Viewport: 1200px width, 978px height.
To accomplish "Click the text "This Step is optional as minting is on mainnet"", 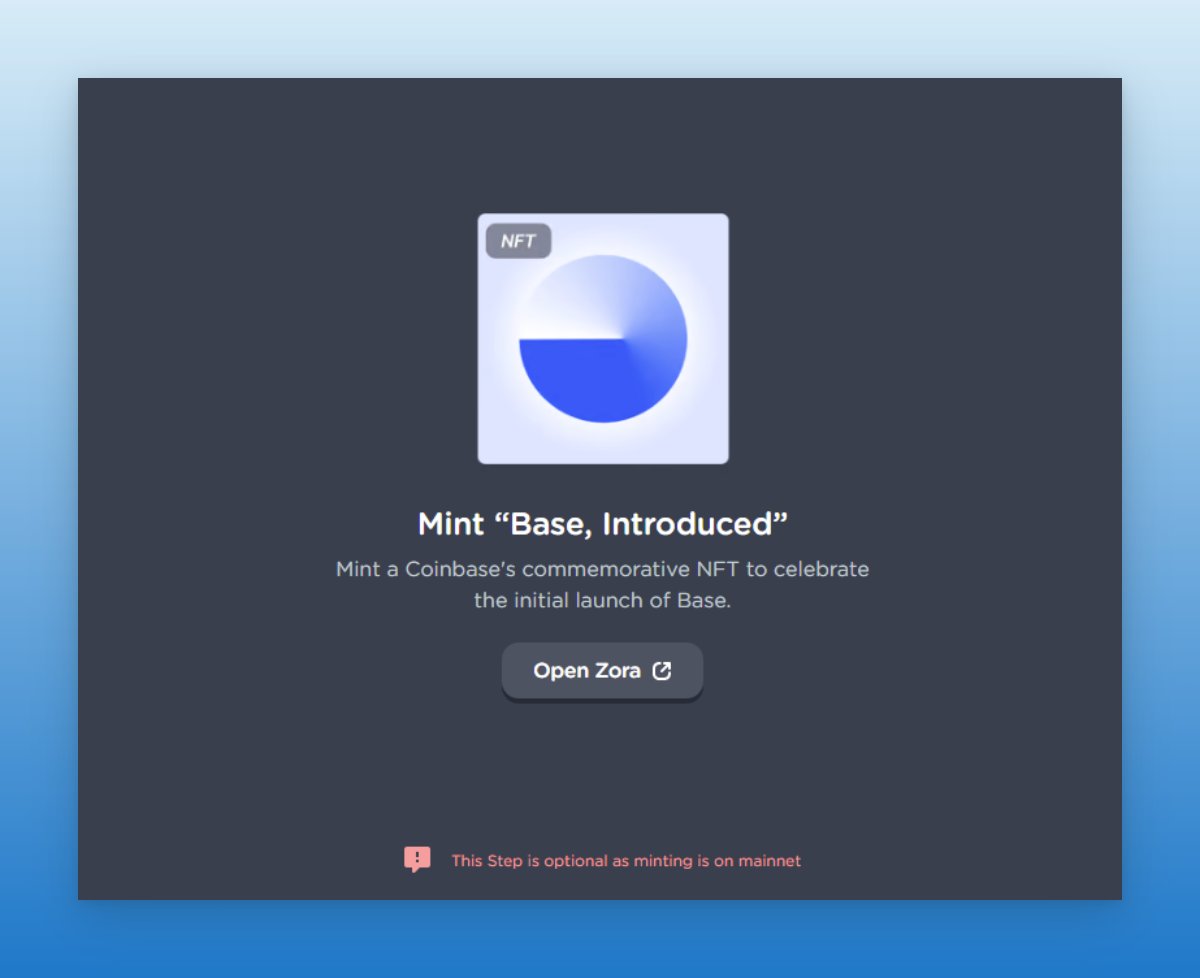I will [x=626, y=861].
